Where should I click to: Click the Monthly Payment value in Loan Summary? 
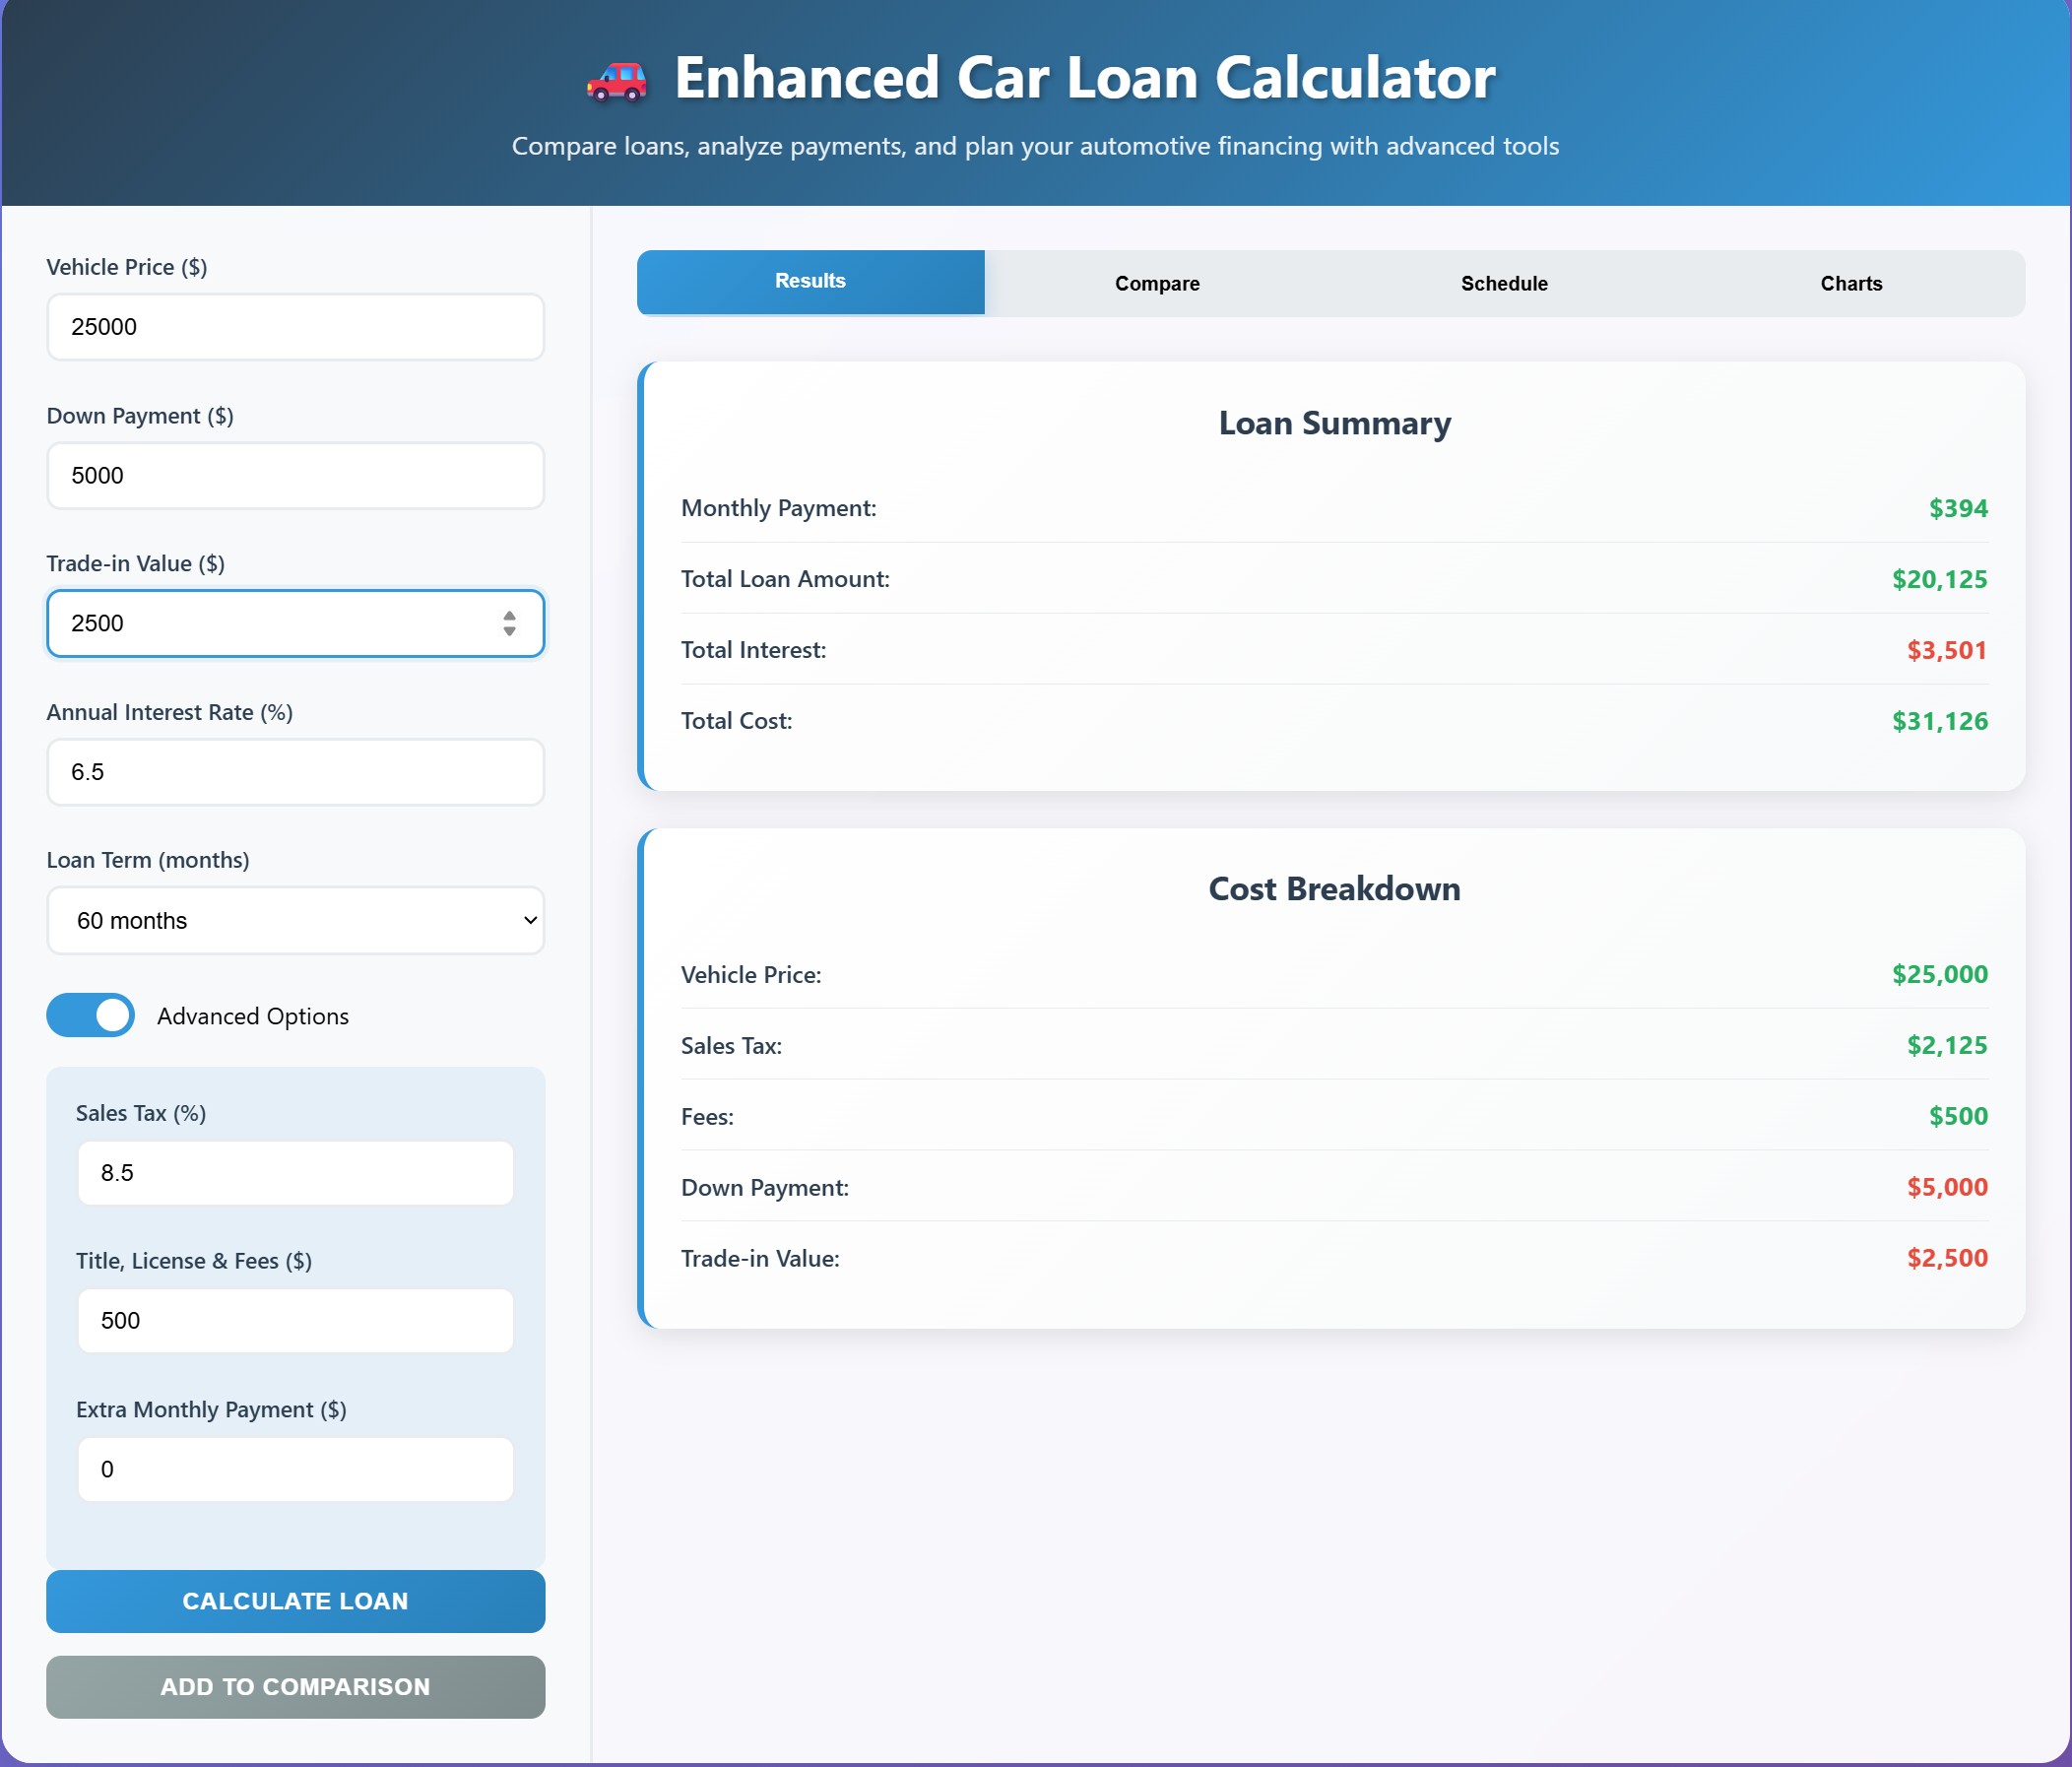(x=1957, y=507)
